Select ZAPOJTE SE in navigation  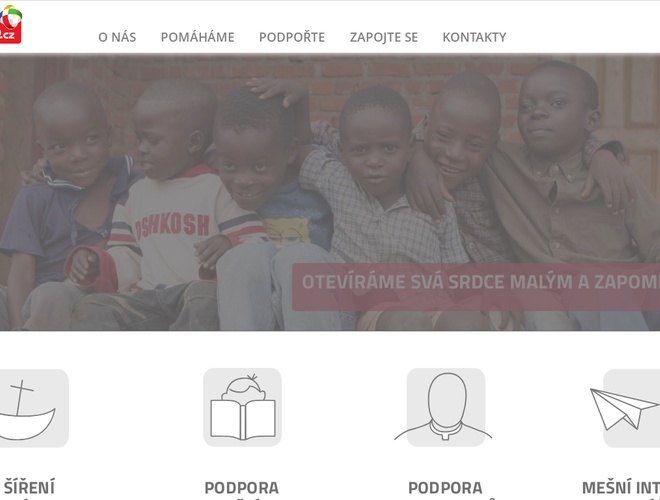(383, 37)
